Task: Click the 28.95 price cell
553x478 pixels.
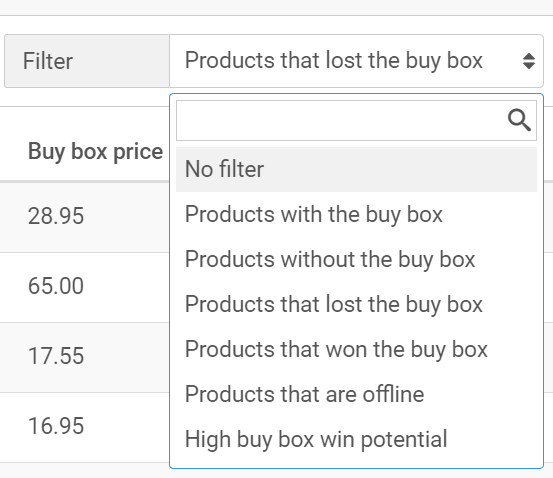Action: click(56, 216)
